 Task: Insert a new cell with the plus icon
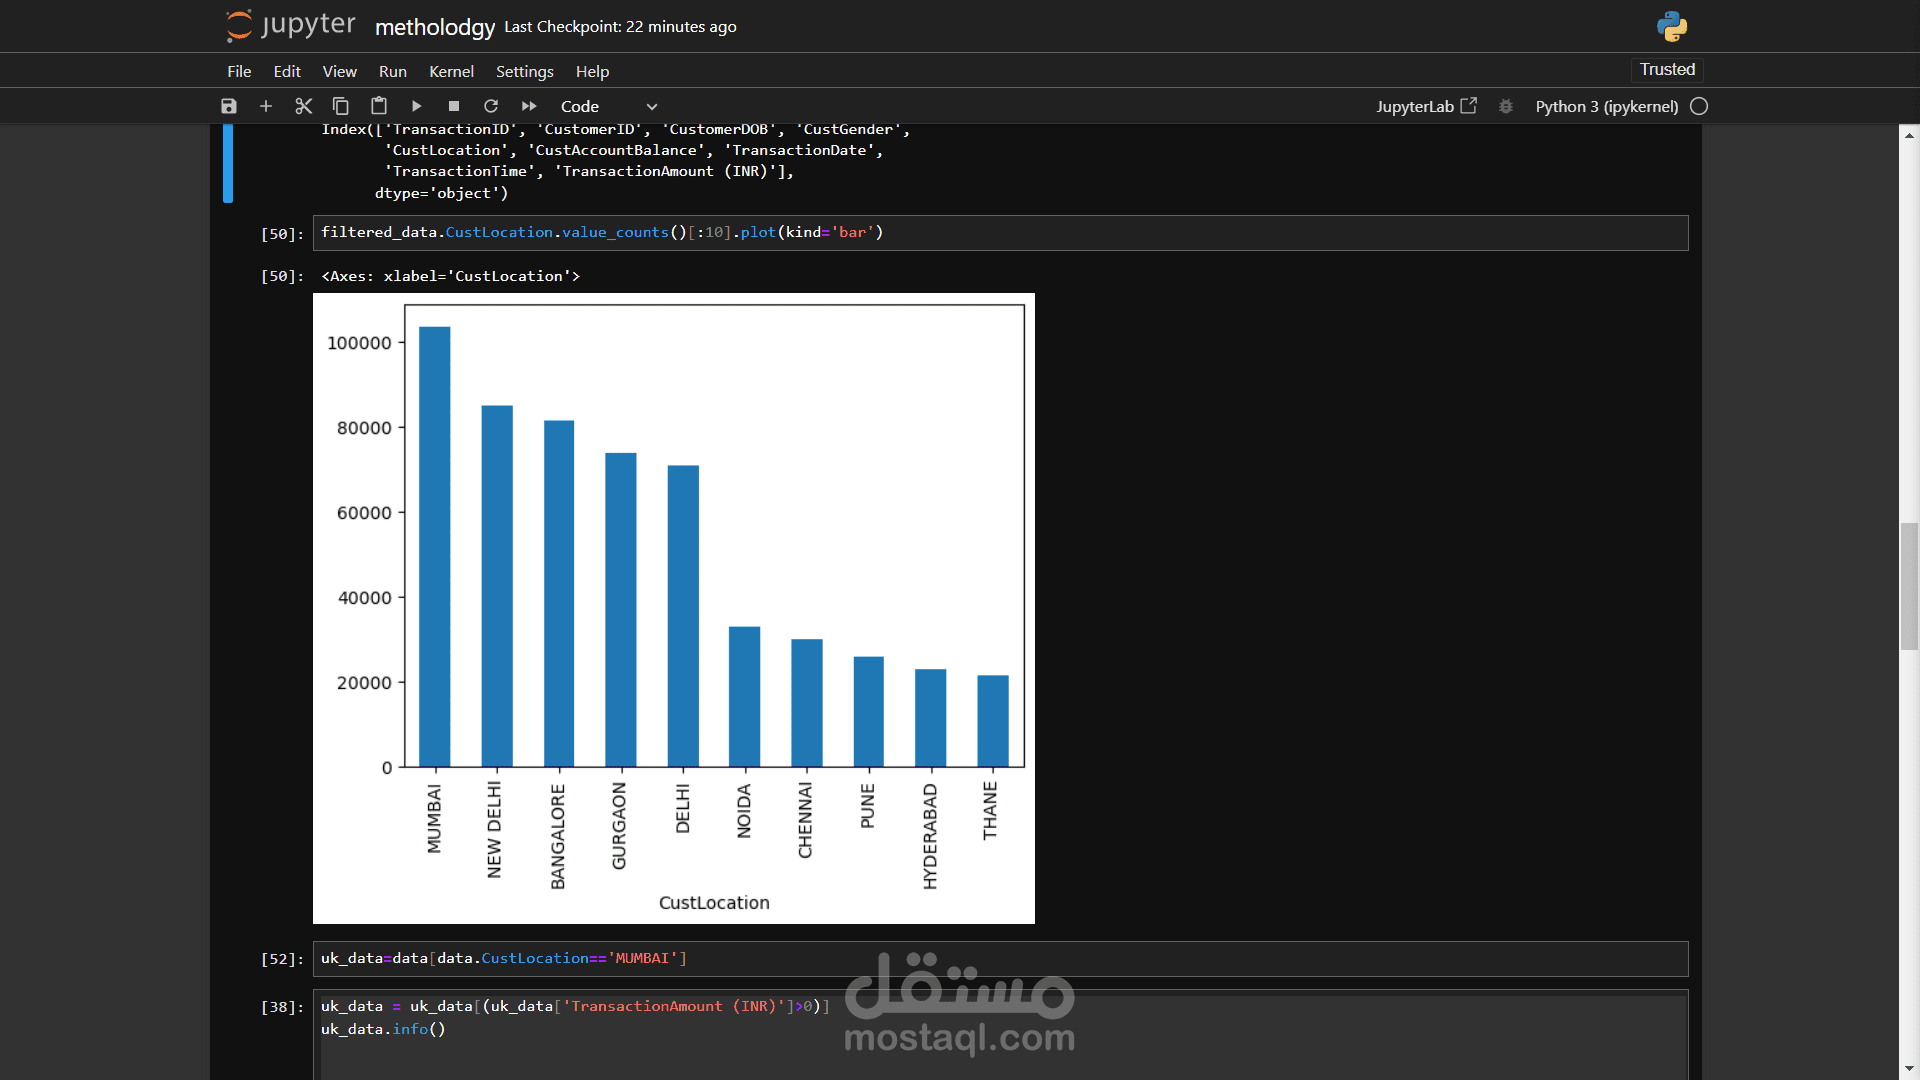(x=266, y=106)
